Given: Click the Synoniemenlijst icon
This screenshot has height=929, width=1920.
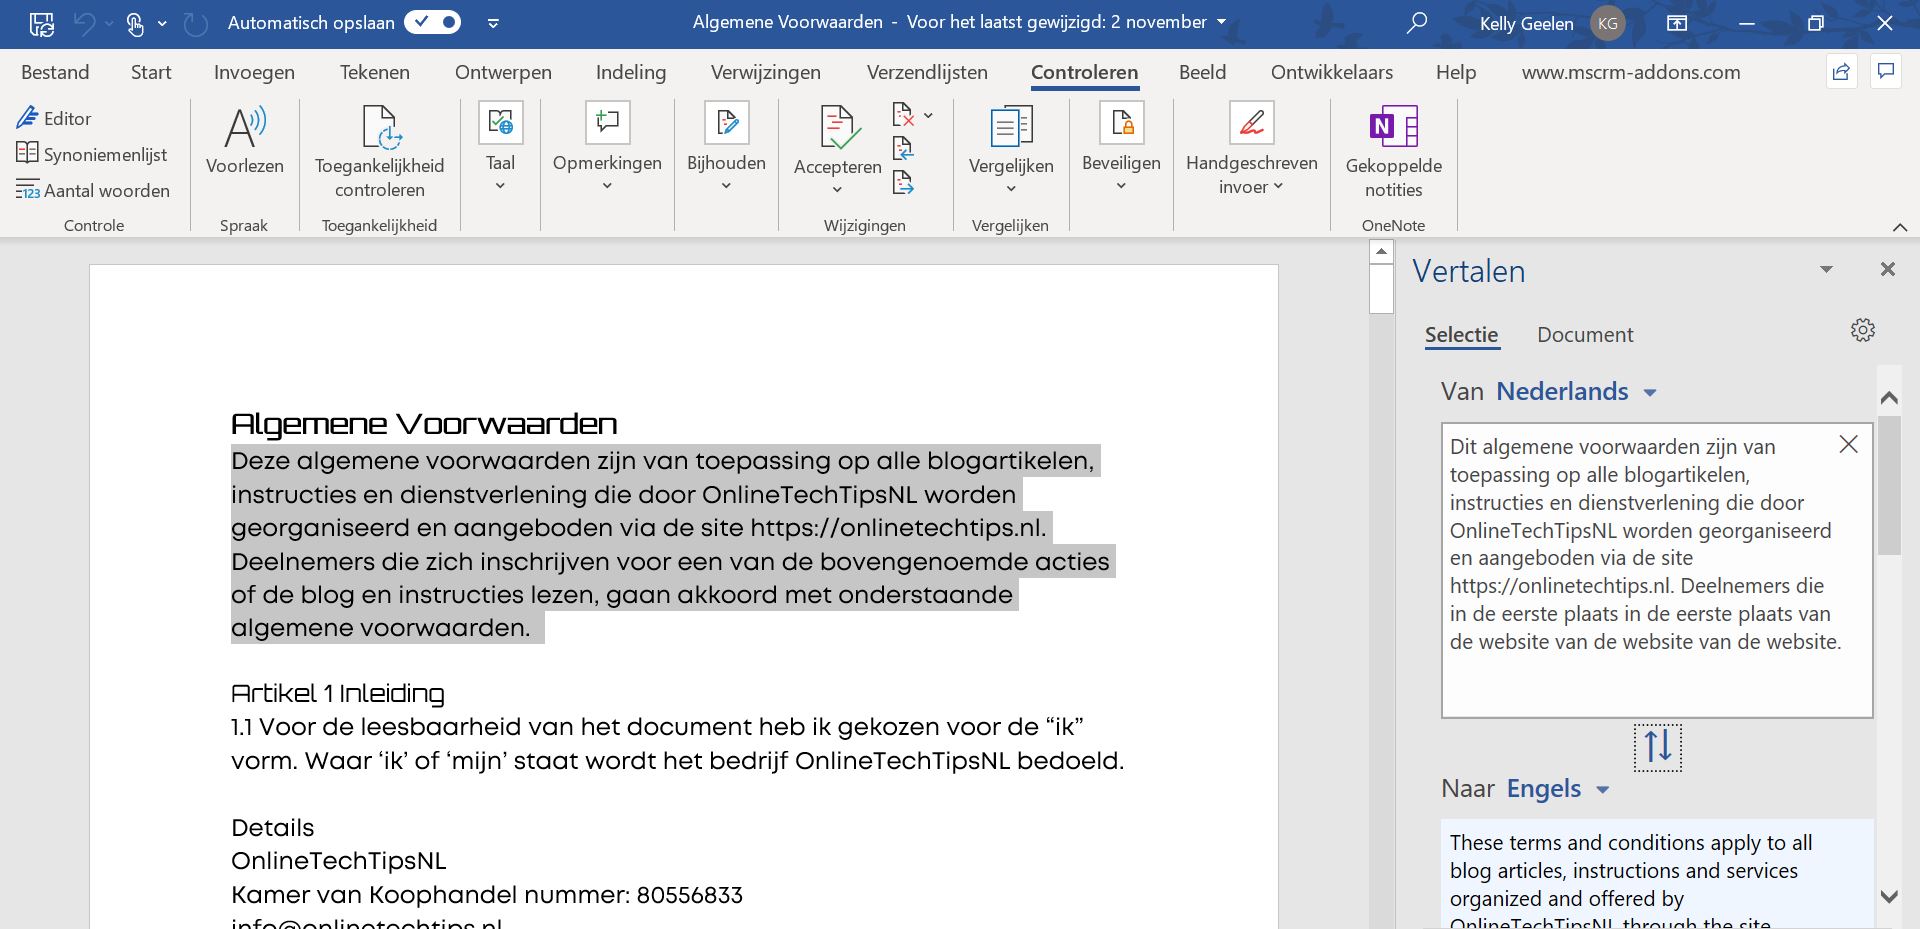Looking at the screenshot, I should (27, 153).
